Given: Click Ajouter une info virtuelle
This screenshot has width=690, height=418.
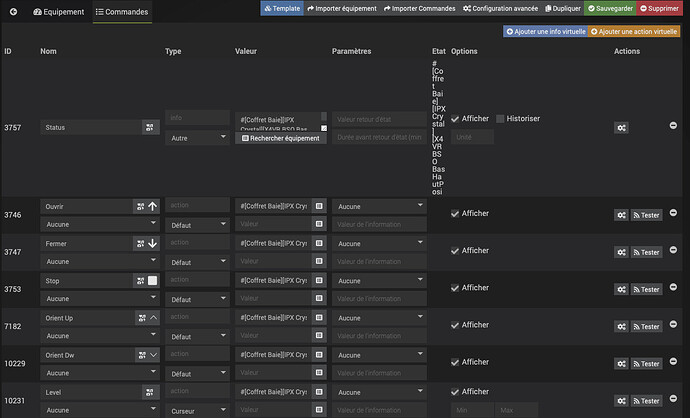Looking at the screenshot, I should point(546,31).
